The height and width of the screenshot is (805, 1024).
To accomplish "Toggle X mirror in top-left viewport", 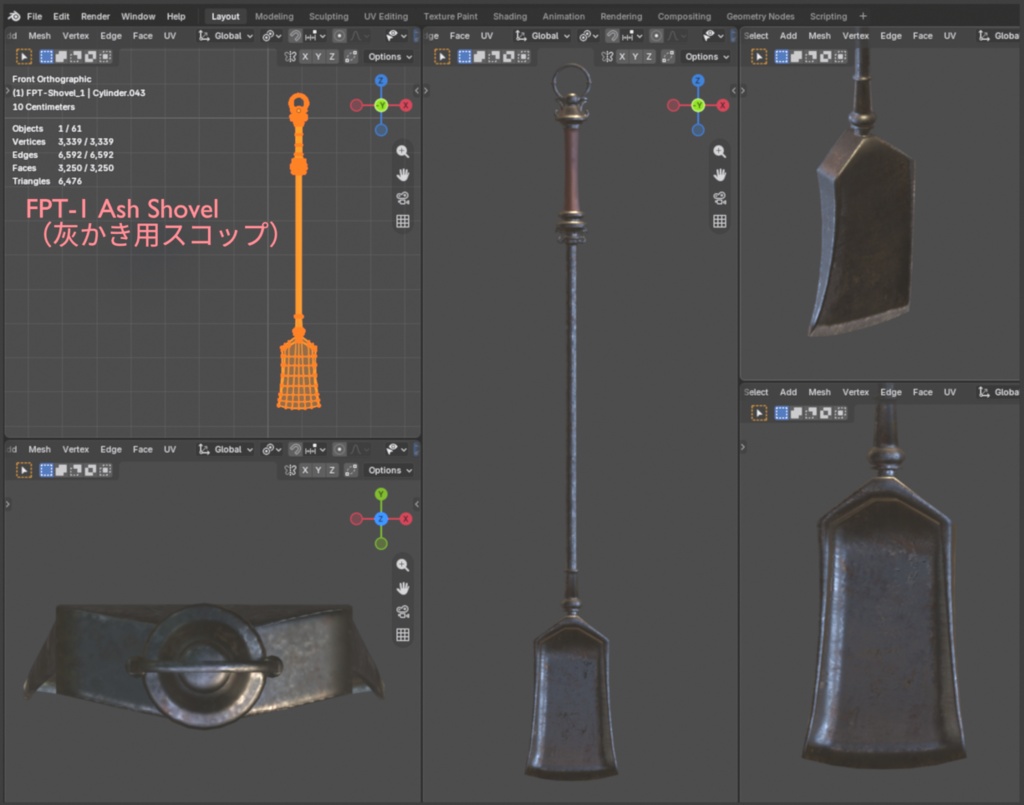I will click(x=305, y=57).
